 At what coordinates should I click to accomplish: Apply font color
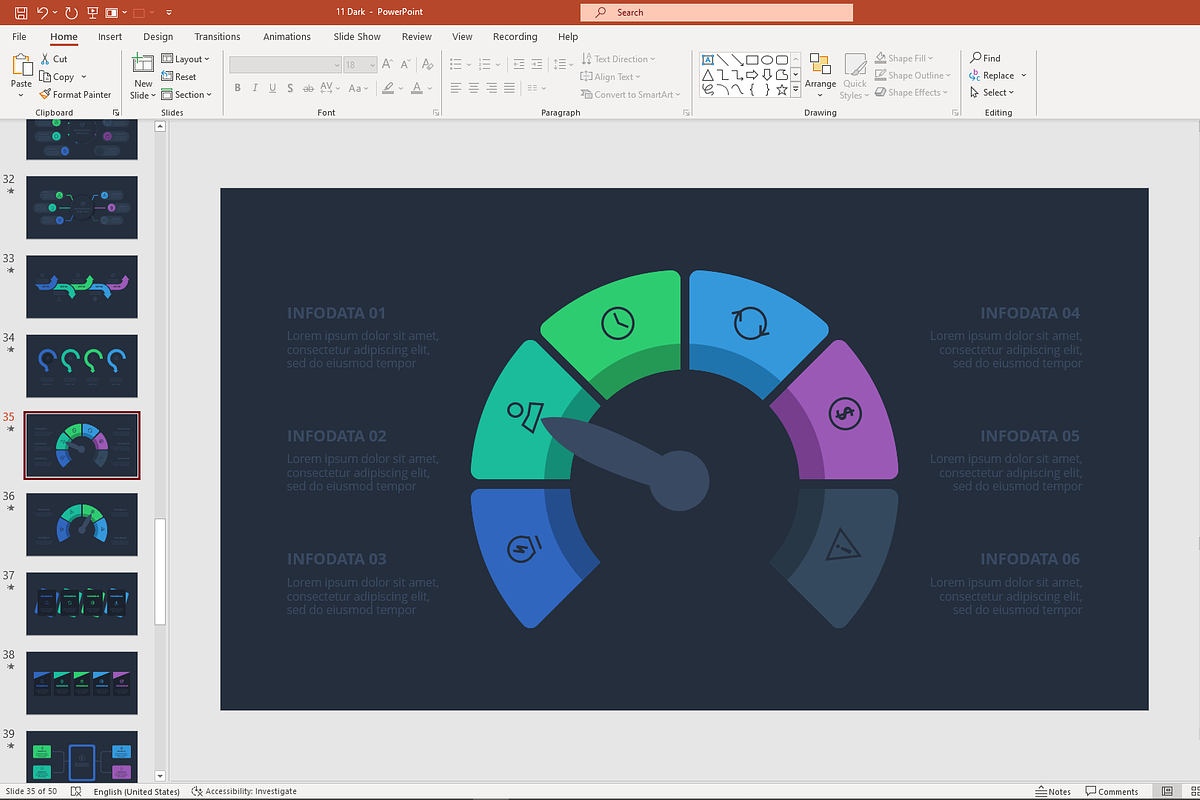point(418,88)
